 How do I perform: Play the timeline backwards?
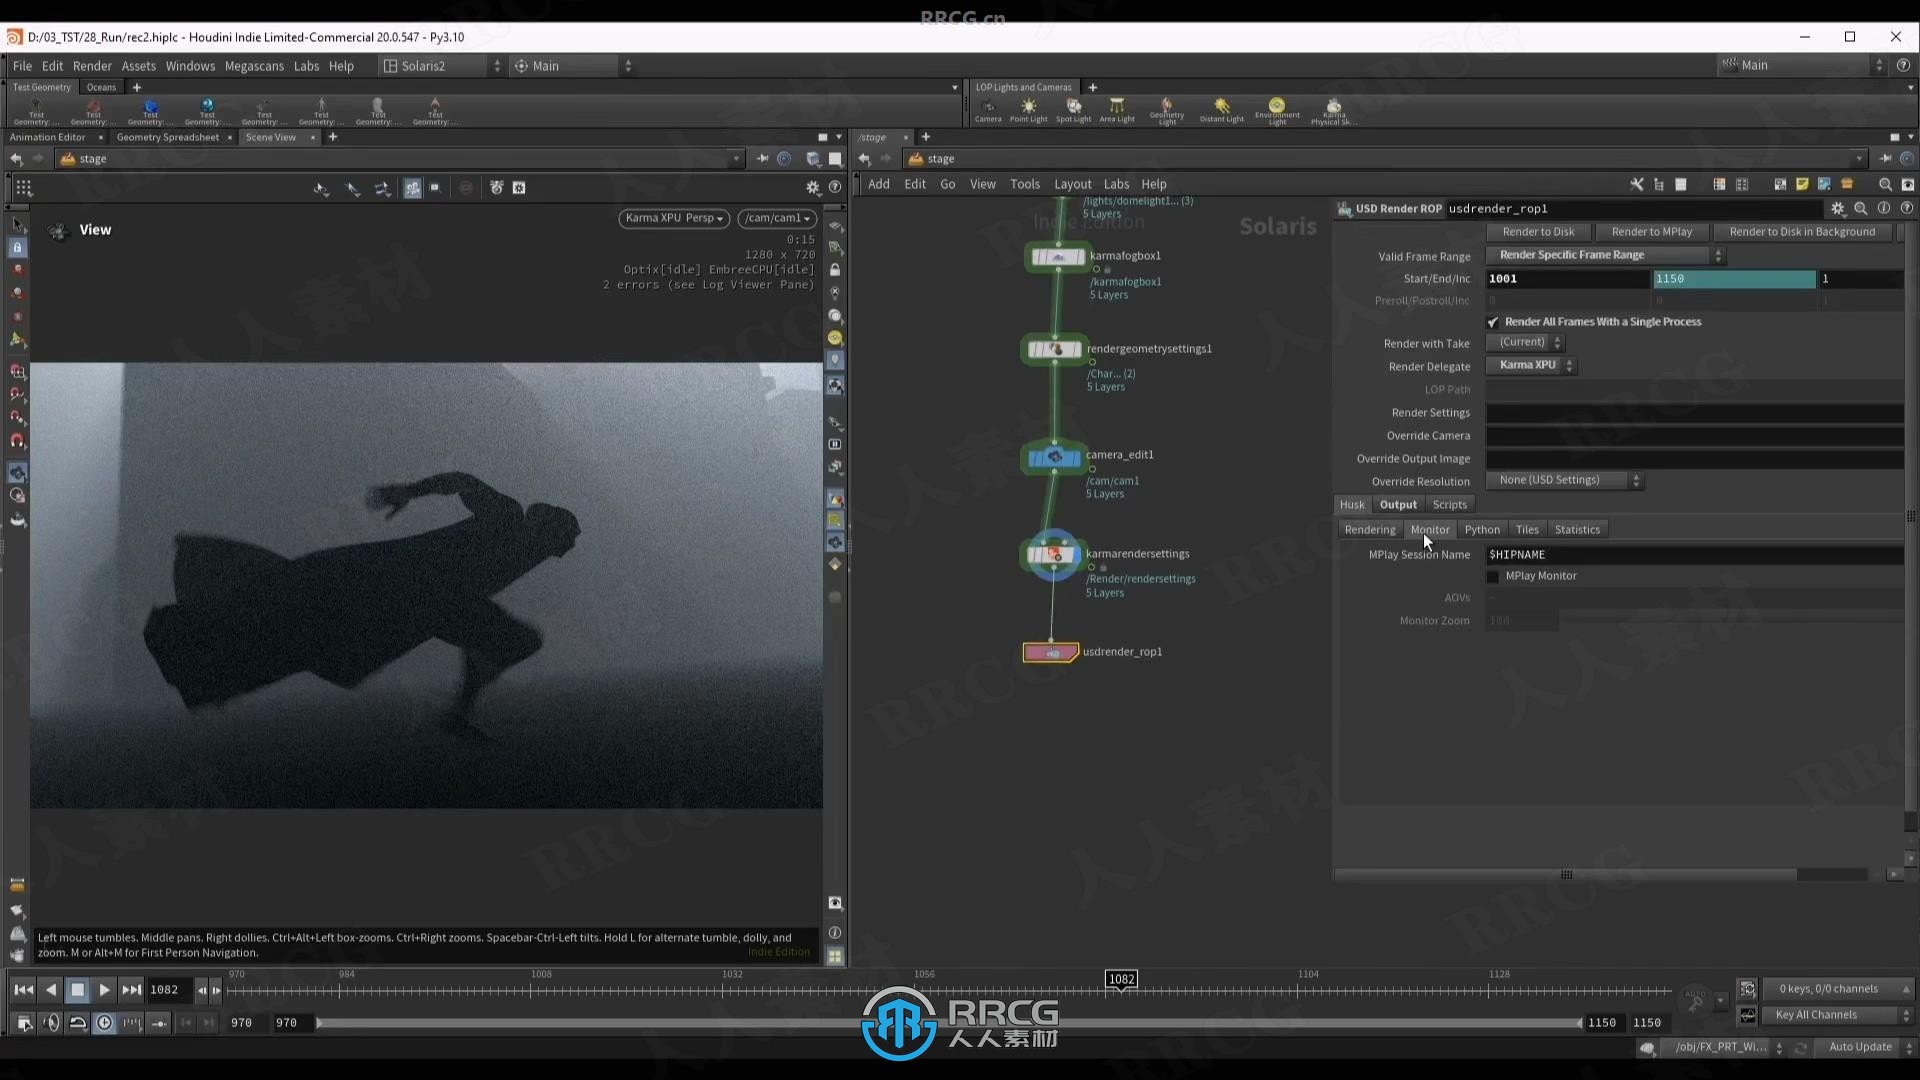coord(50,990)
